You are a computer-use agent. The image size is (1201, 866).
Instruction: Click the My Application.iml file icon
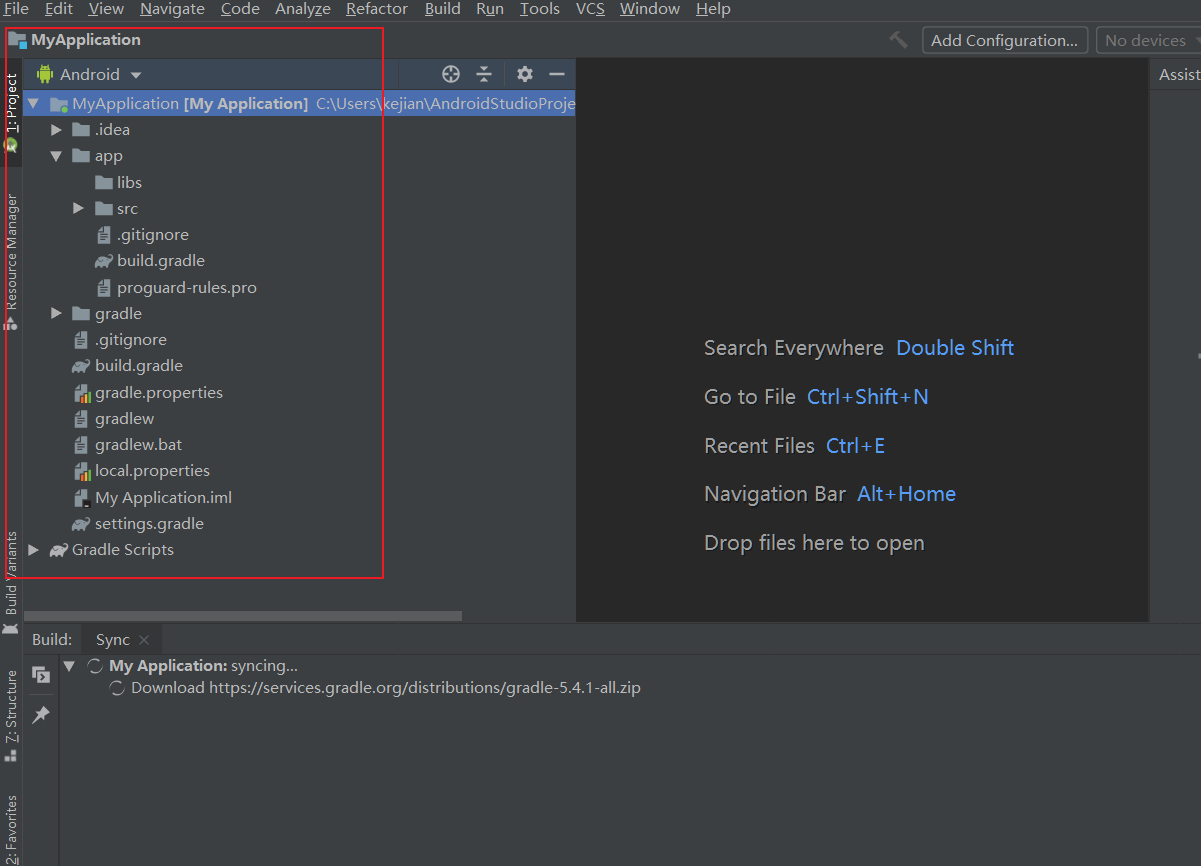82,498
